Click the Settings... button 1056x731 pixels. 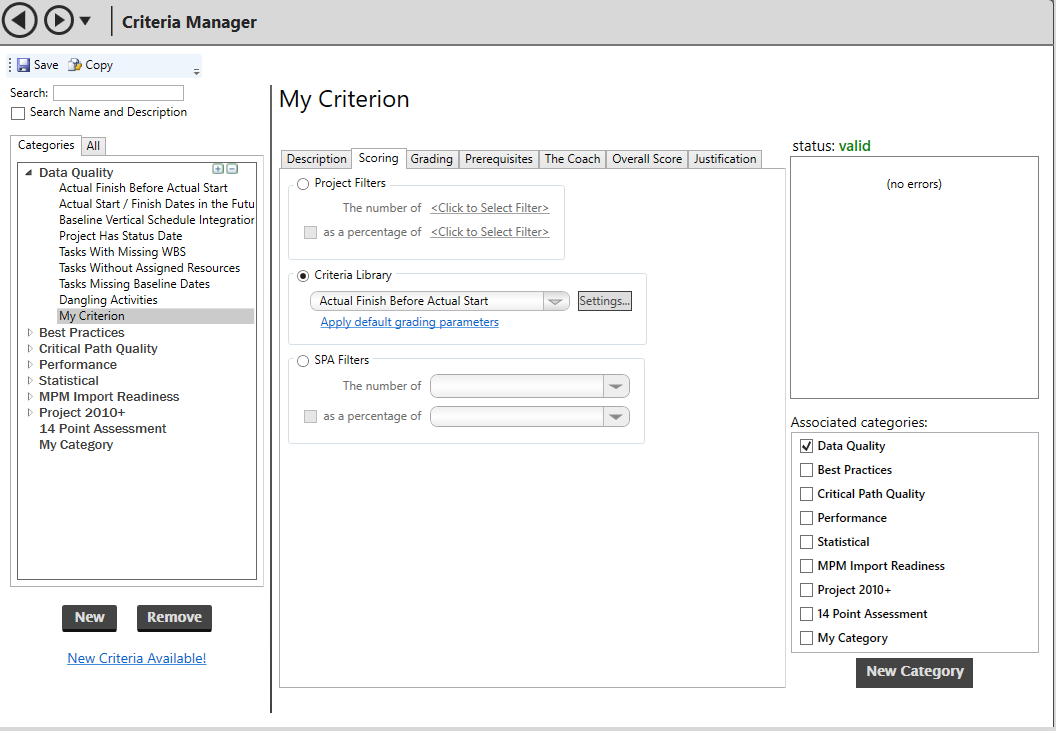pos(604,301)
